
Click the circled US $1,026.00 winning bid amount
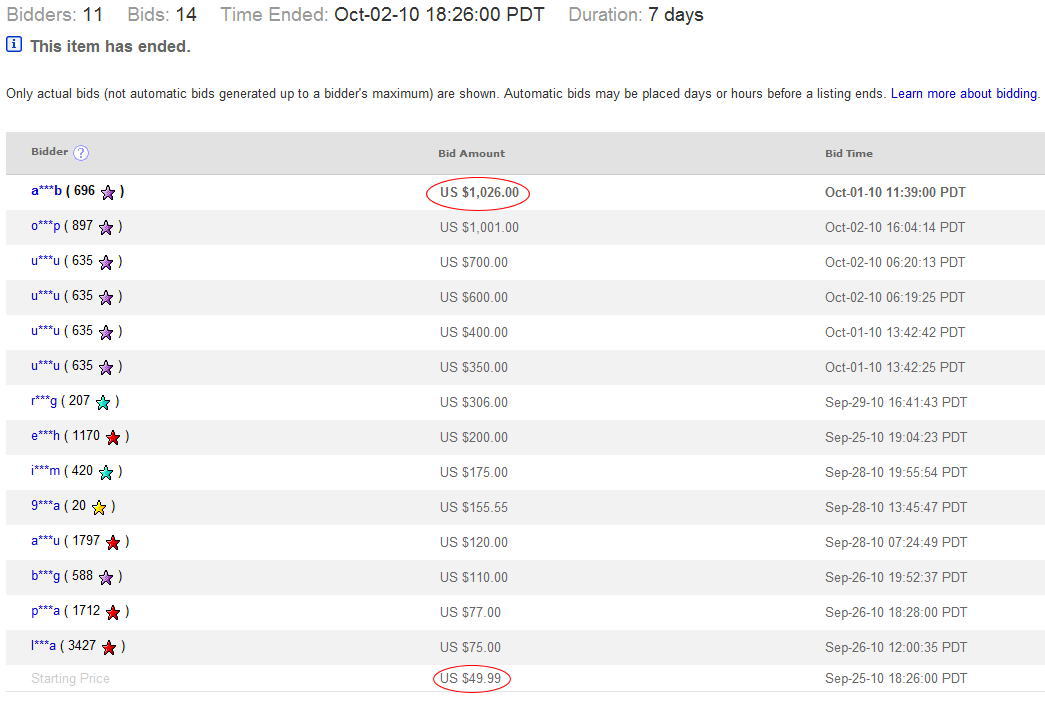point(479,193)
